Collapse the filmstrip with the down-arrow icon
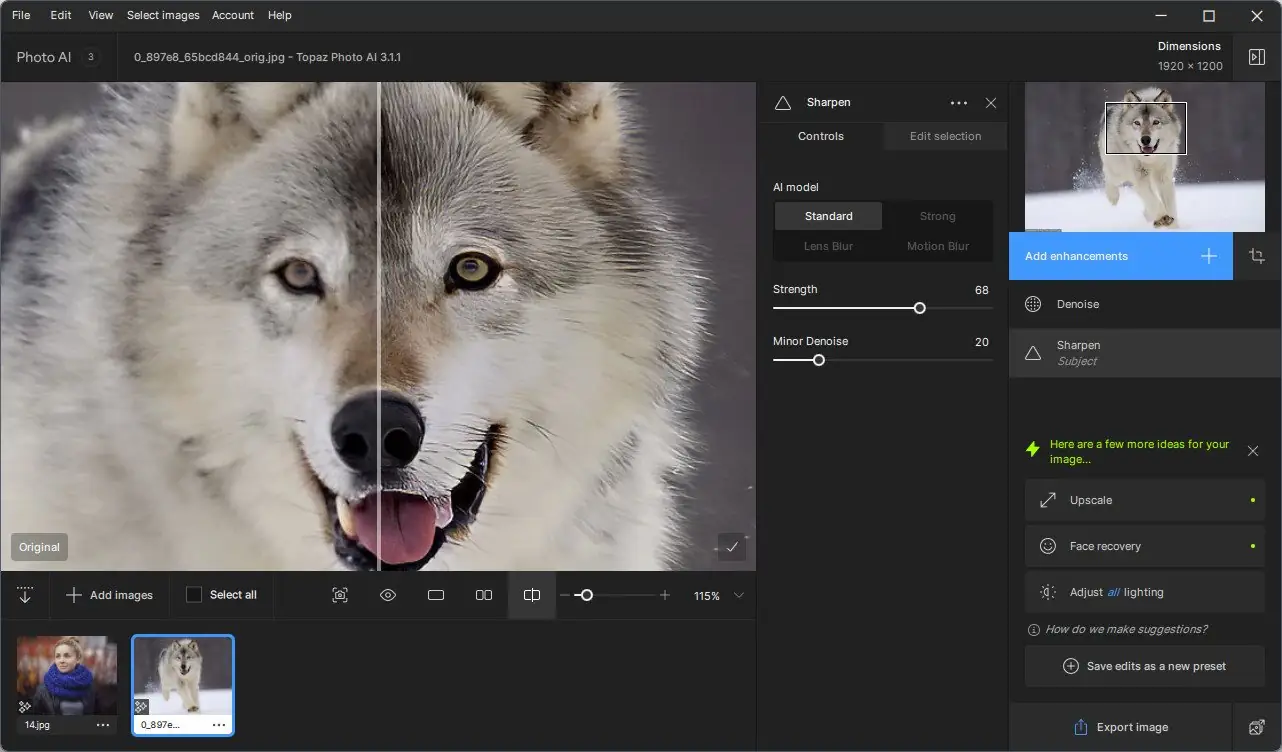The height and width of the screenshot is (752, 1282). [x=25, y=595]
